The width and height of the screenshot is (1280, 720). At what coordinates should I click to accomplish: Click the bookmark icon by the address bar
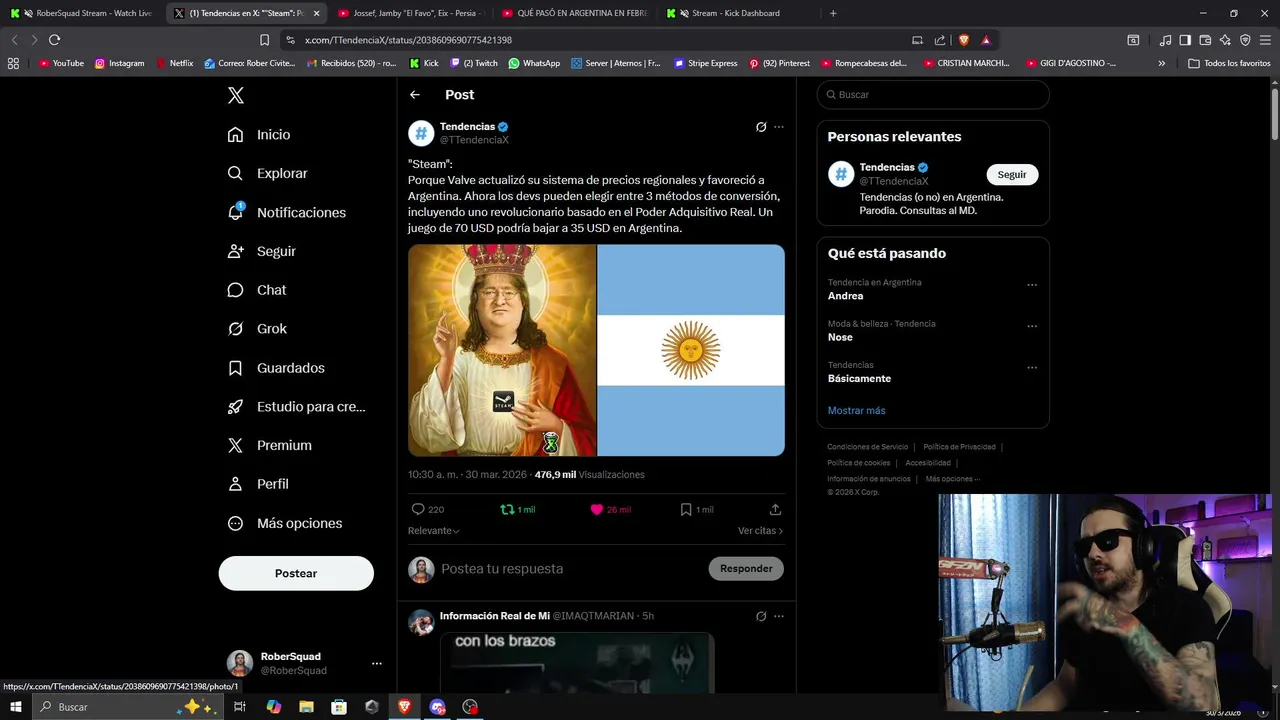point(264,40)
